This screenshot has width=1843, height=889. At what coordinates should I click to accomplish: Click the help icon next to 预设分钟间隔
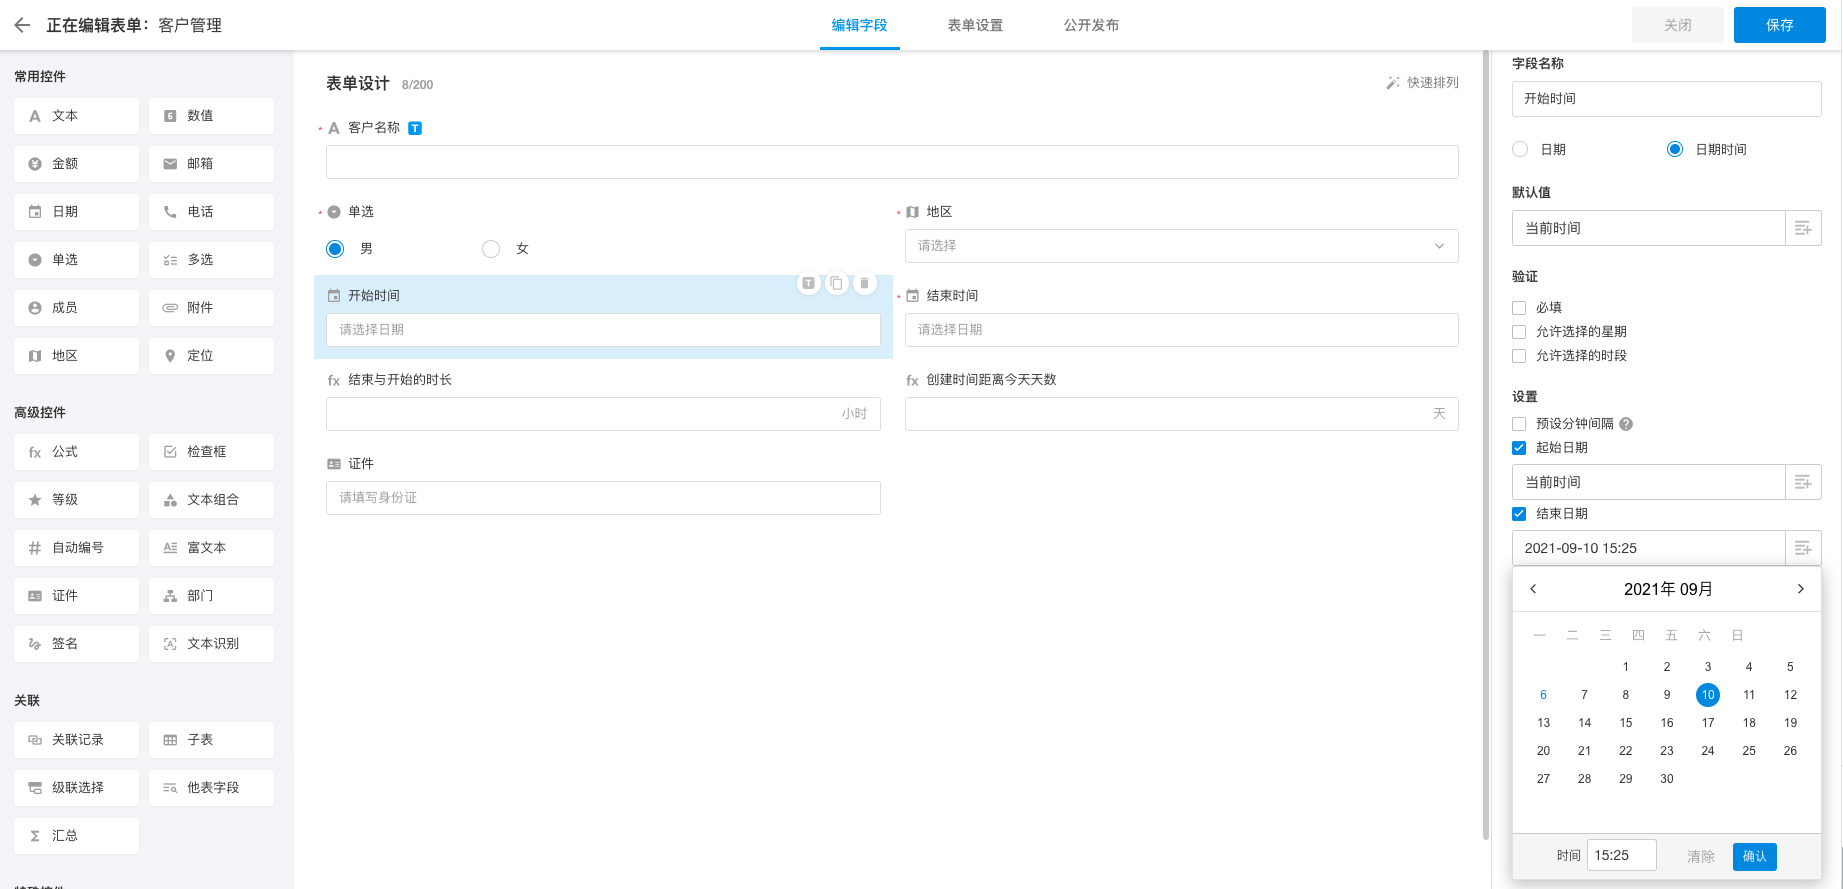1626,424
